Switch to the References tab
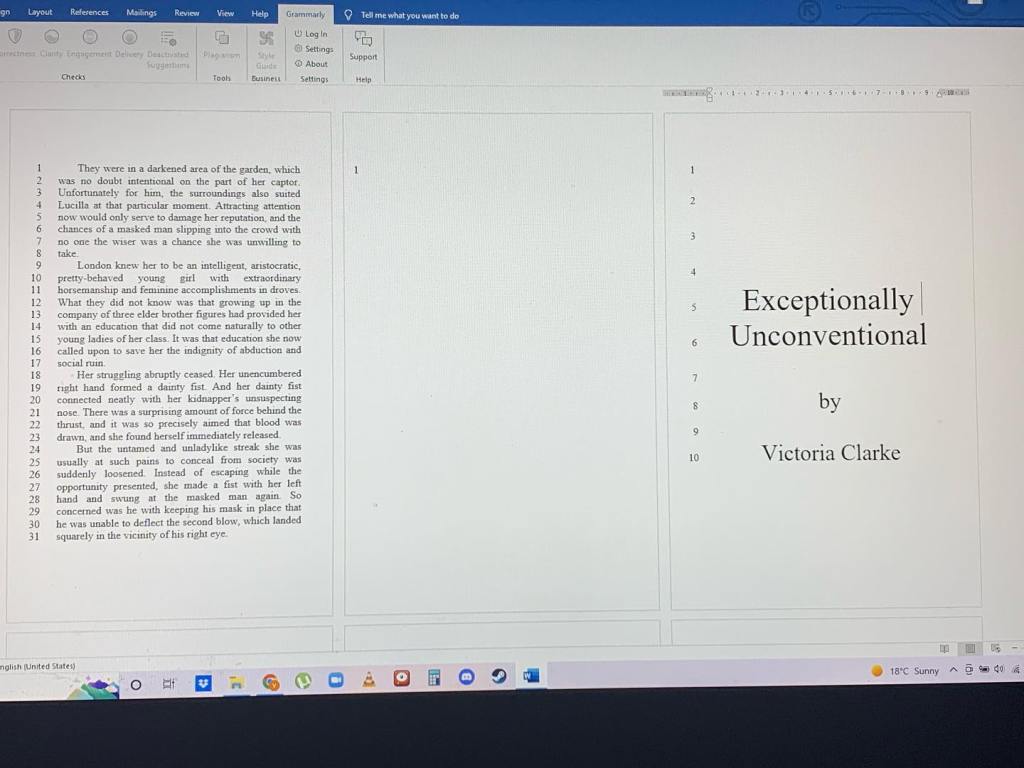The image size is (1024, 768). 89,13
